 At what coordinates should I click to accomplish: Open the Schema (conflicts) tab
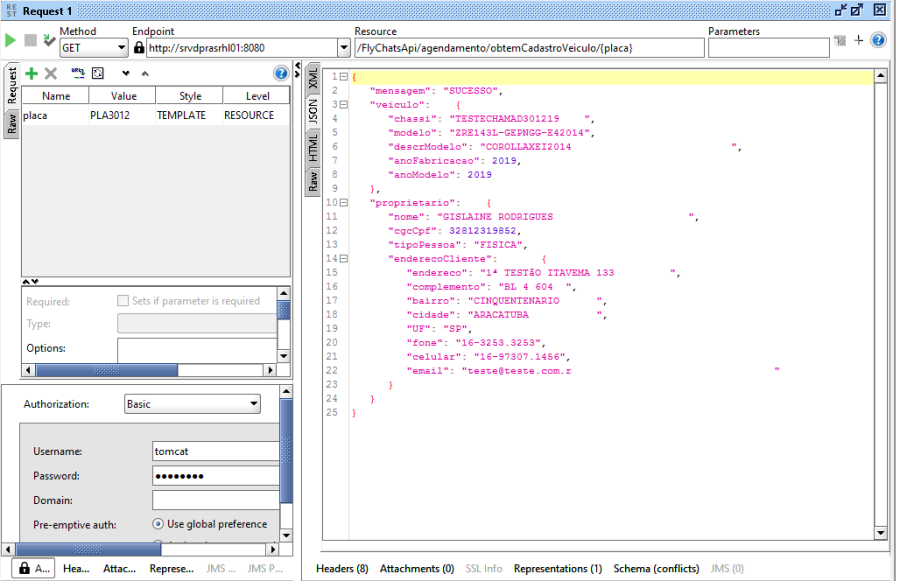pyautogui.click(x=656, y=568)
